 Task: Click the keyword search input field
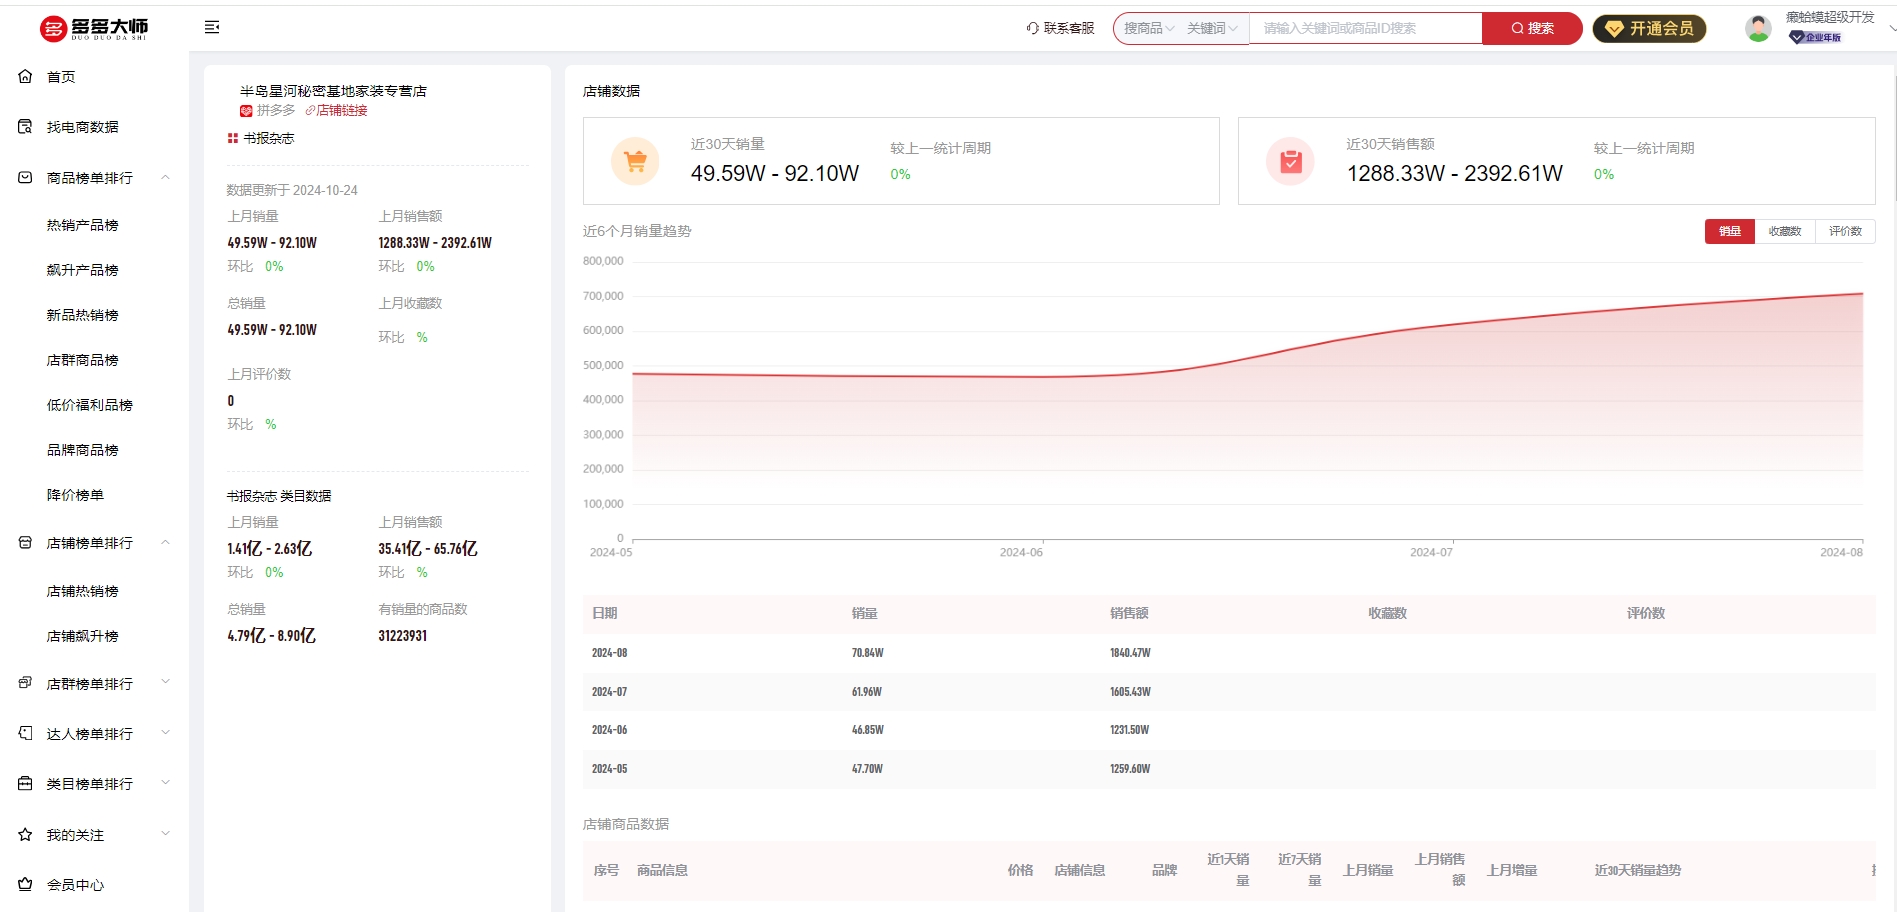[1364, 28]
